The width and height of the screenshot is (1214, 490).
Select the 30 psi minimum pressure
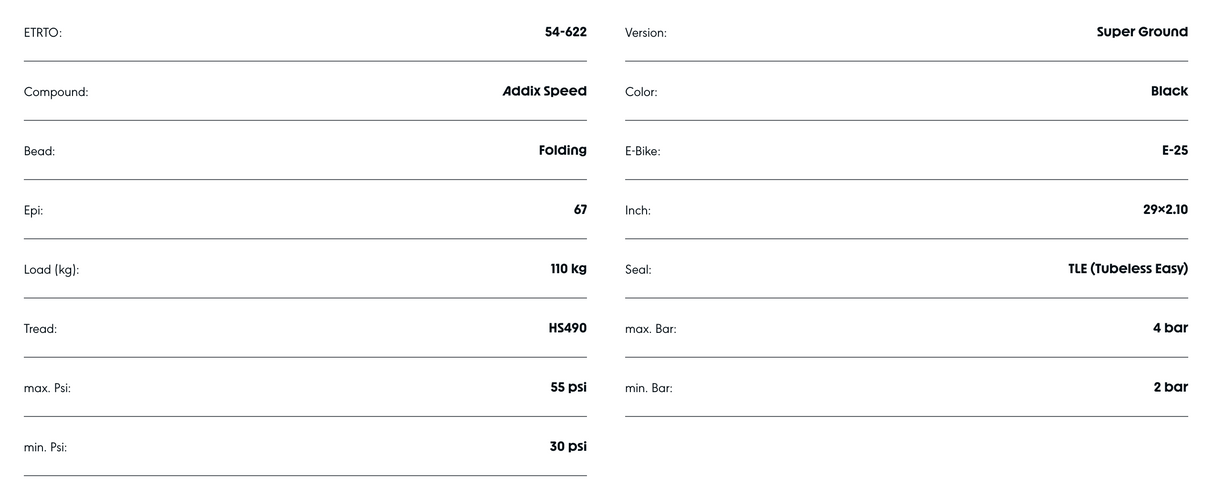click(x=568, y=446)
